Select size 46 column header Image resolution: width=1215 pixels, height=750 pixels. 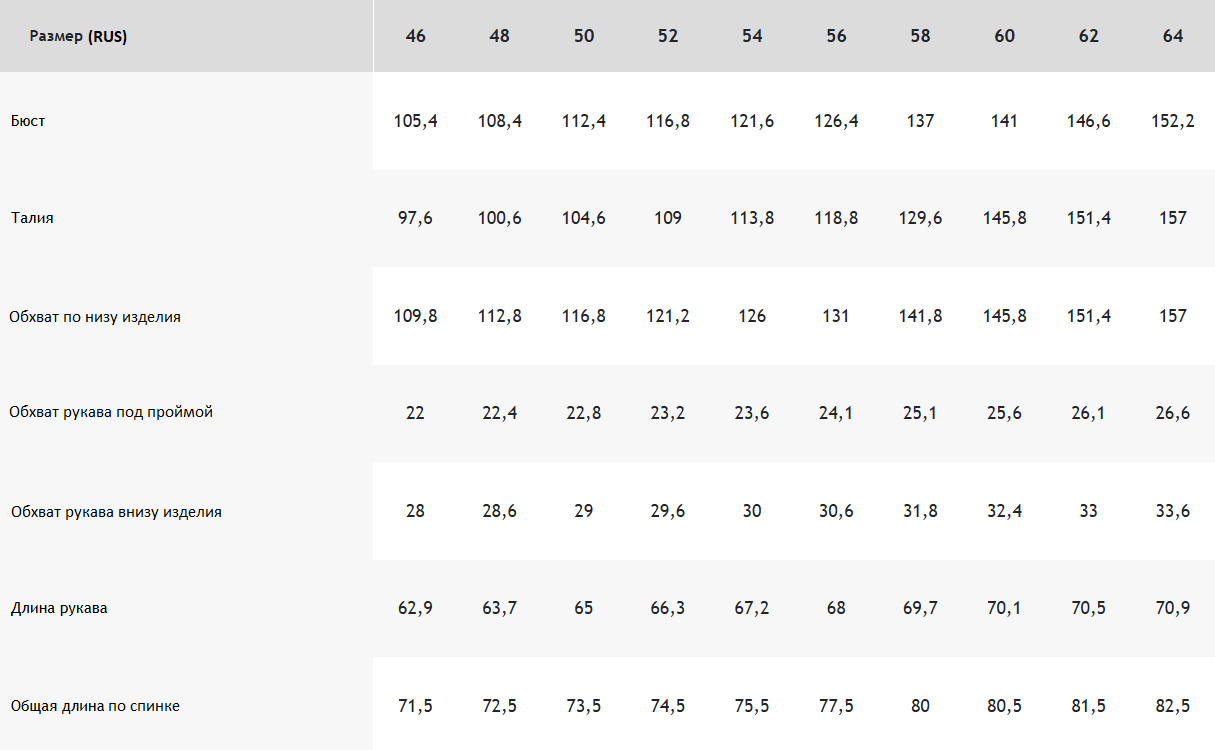[x=416, y=36]
